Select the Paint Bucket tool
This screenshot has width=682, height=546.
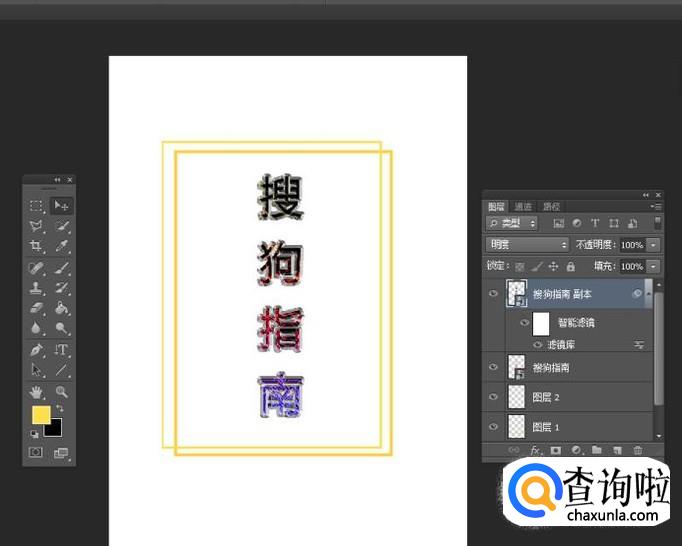(x=62, y=308)
